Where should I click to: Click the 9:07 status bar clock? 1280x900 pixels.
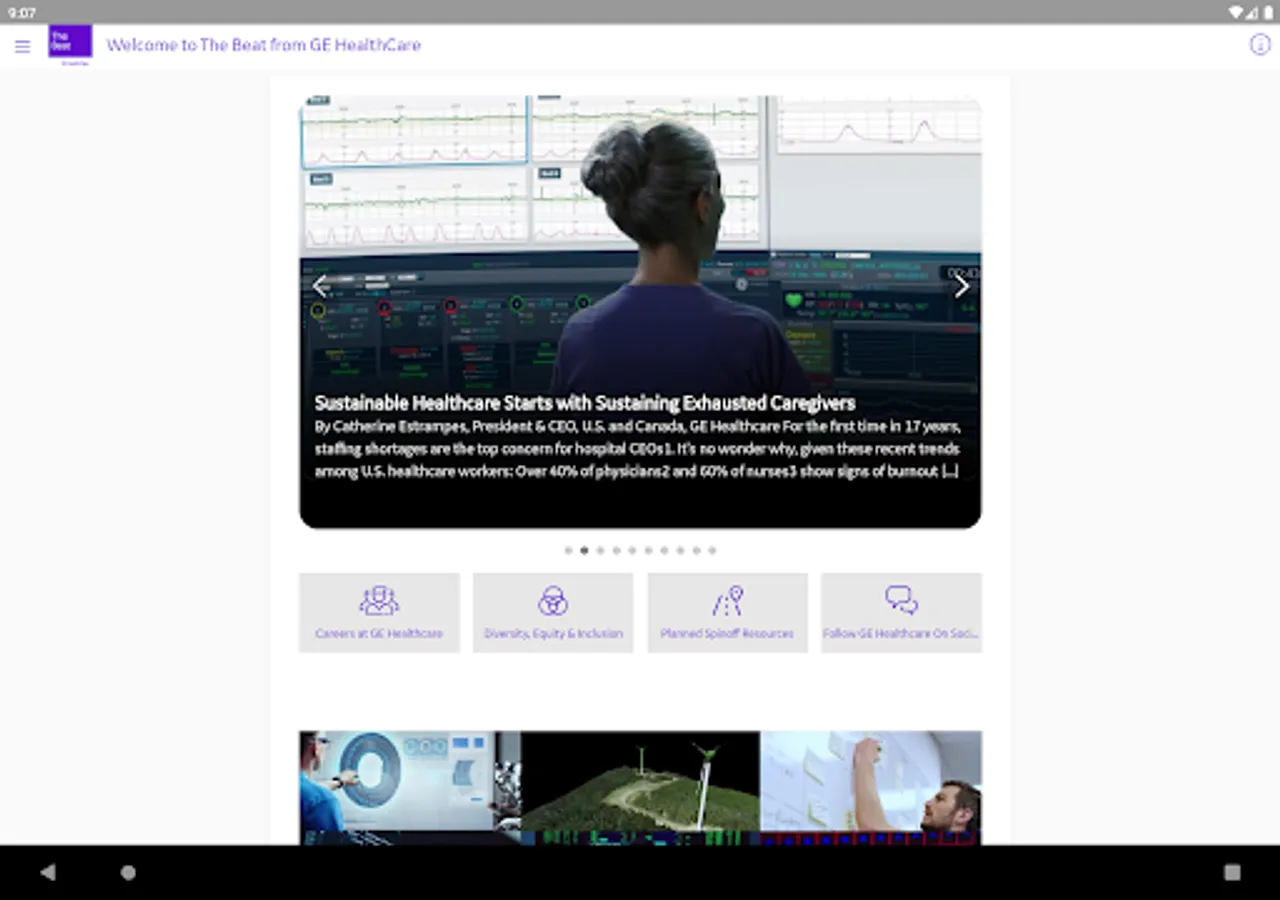(x=22, y=13)
